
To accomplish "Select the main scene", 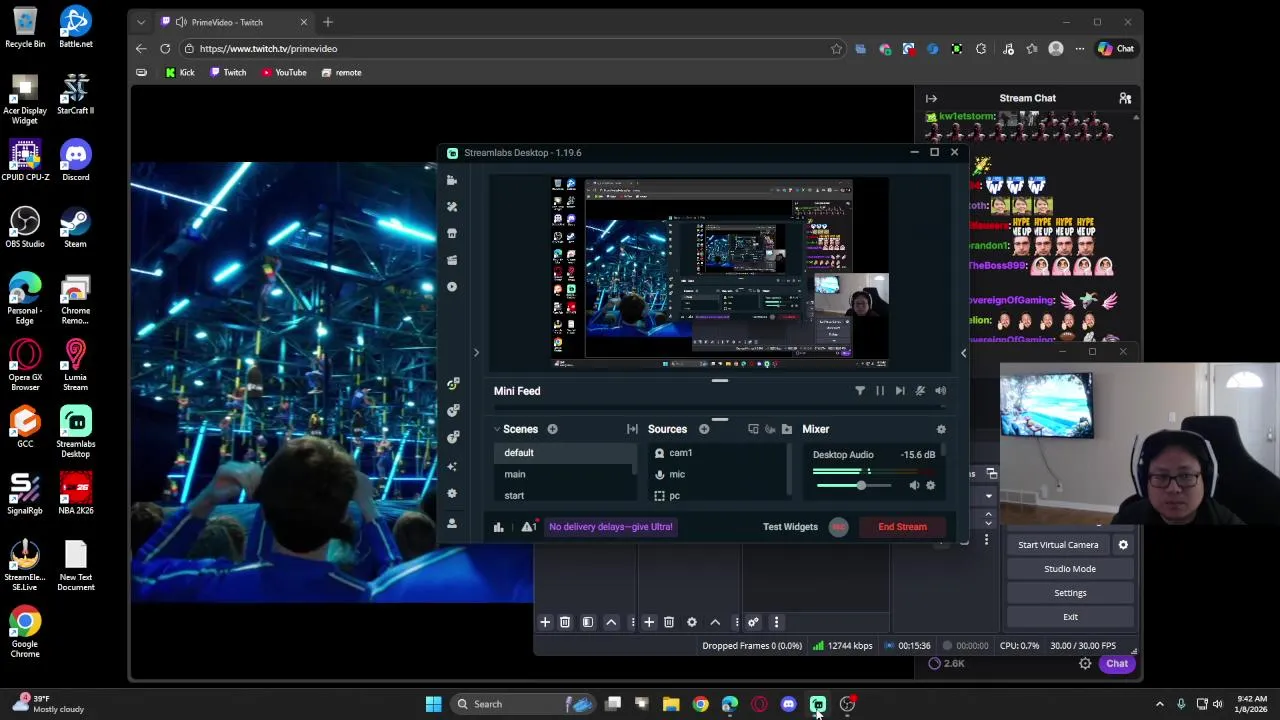I will pos(563,474).
